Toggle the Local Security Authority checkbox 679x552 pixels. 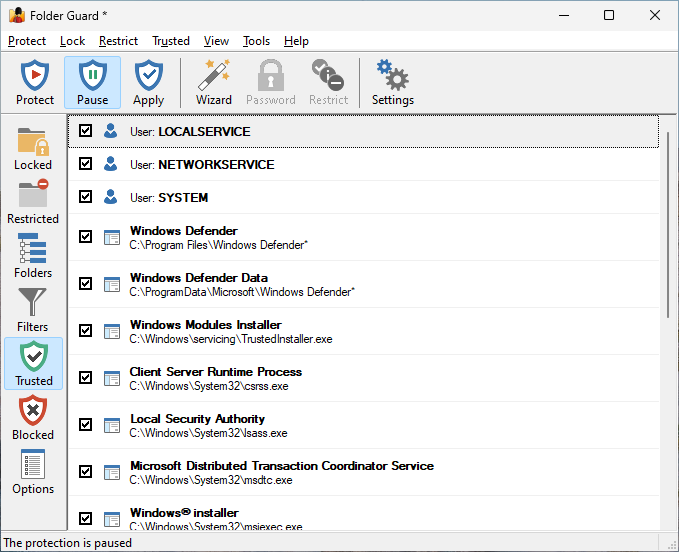85,424
